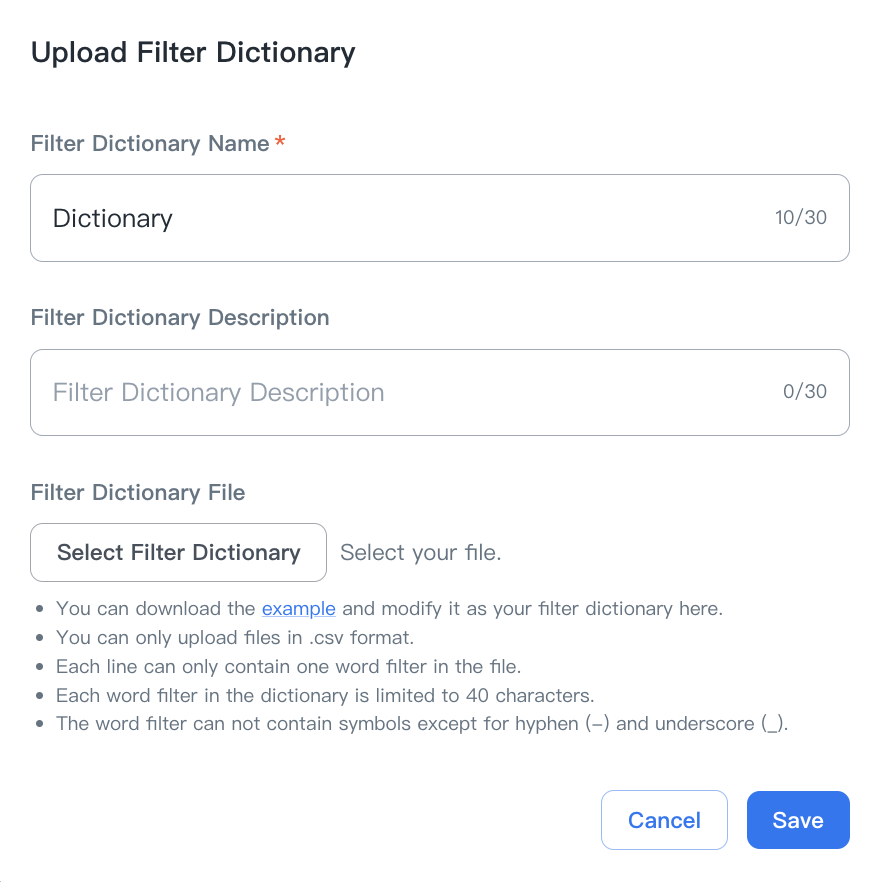Click the 'Filter Dictionary Name' label

click(150, 144)
